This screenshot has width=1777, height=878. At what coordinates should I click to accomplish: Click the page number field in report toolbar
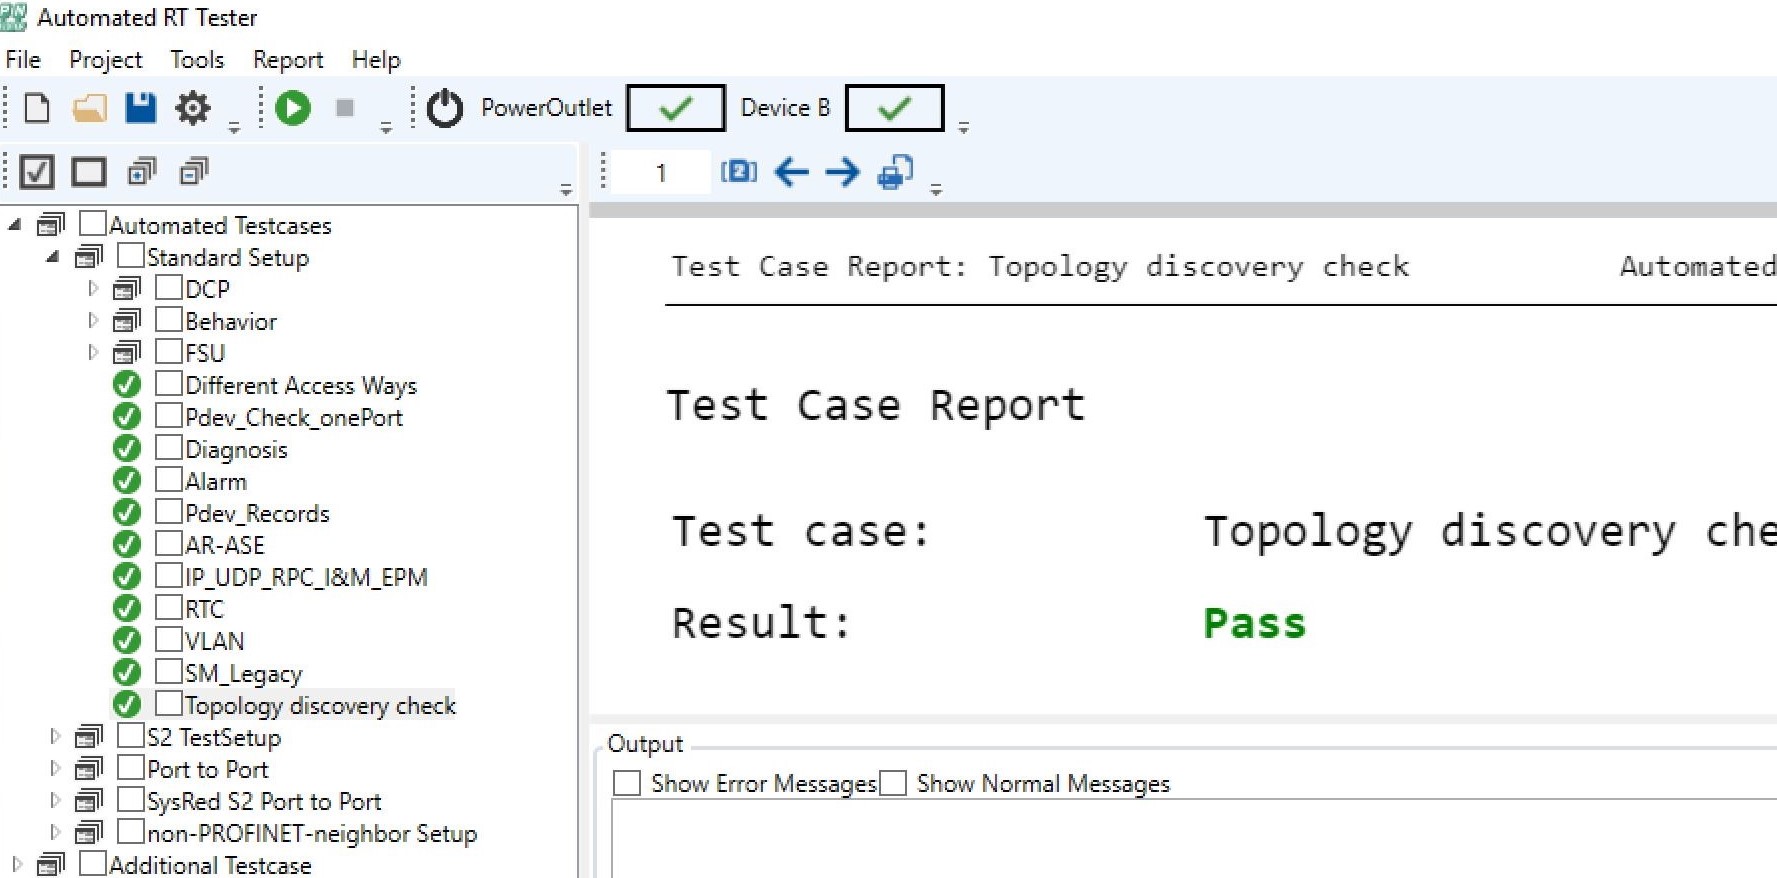point(661,172)
